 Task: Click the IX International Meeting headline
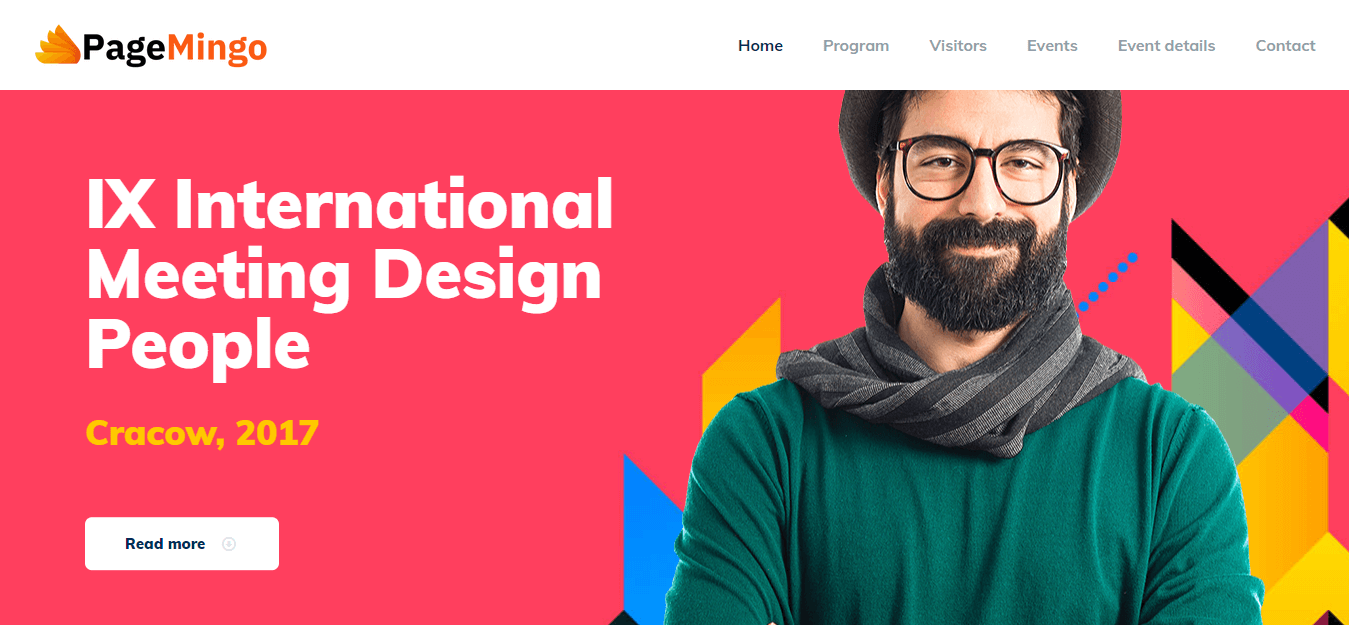pos(349,276)
